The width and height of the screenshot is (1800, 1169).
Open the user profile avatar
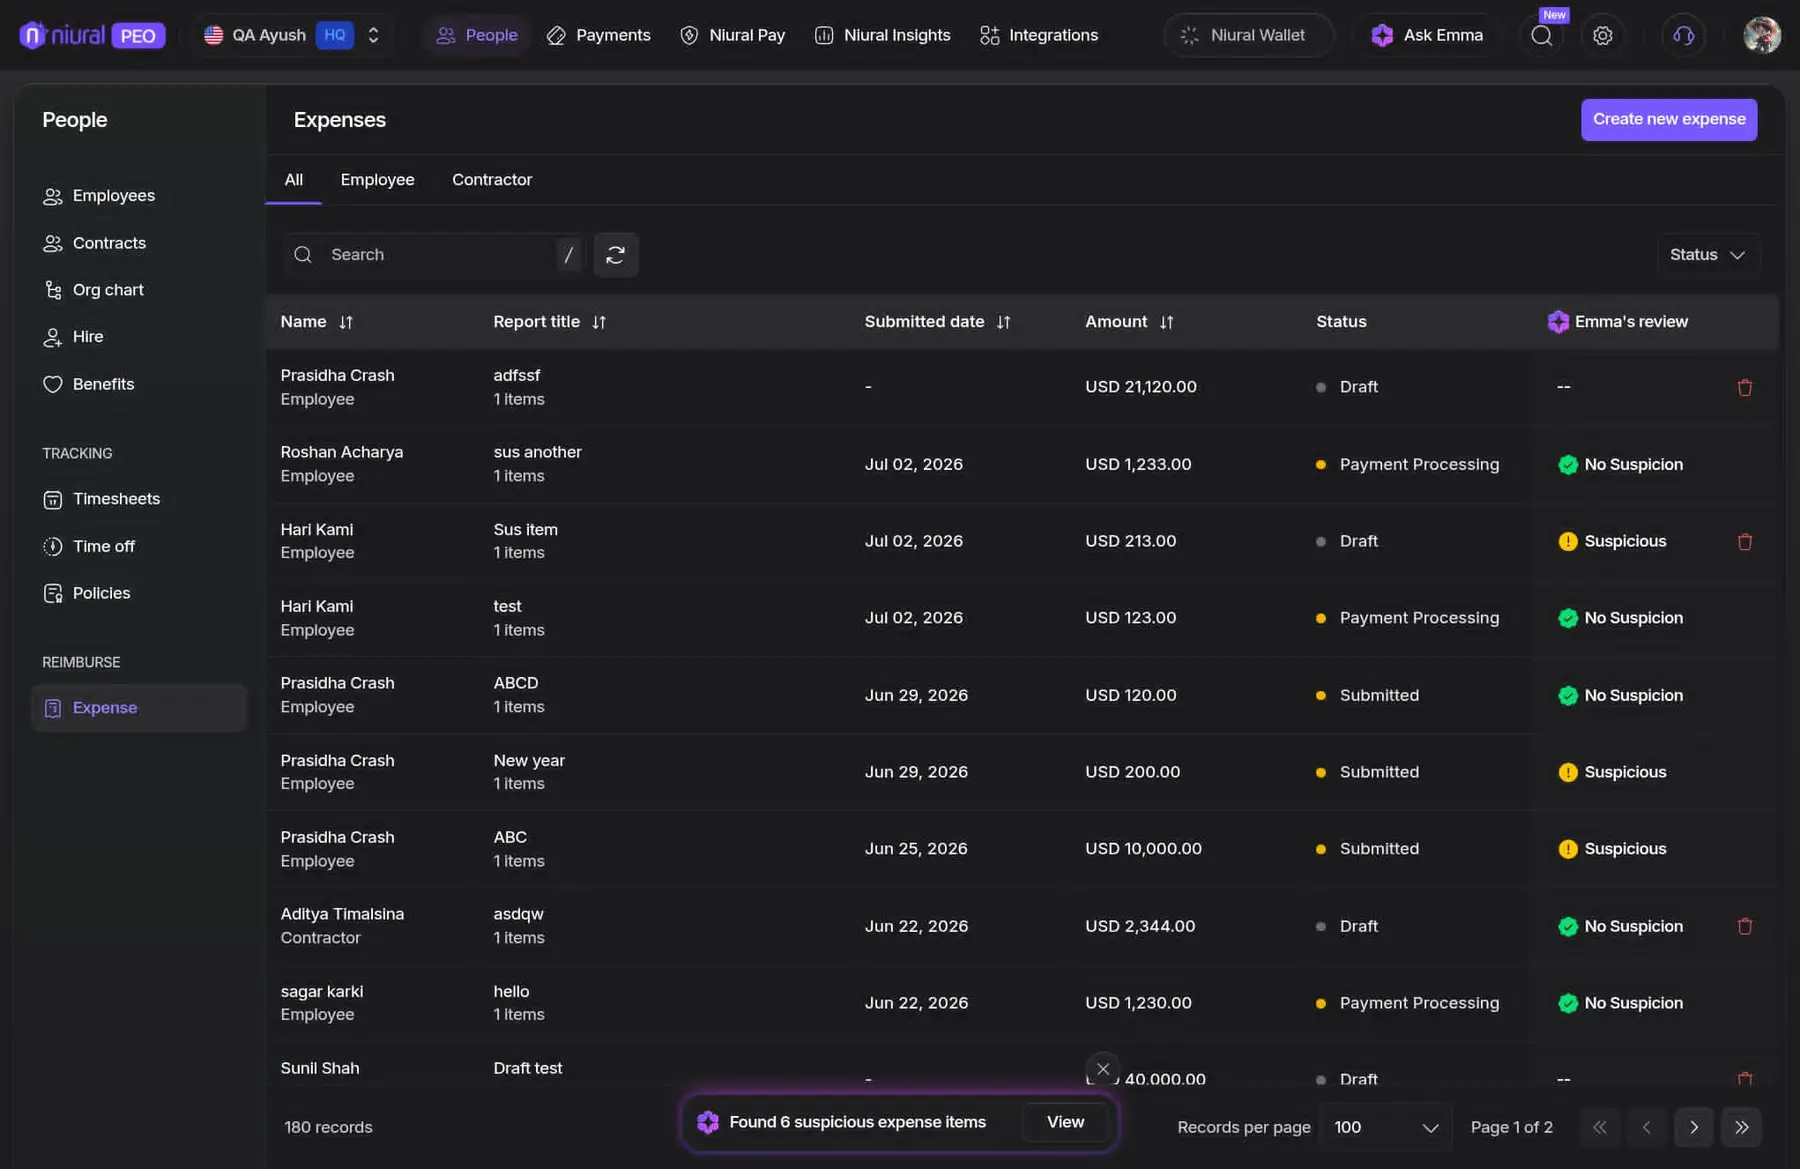[x=1762, y=35]
